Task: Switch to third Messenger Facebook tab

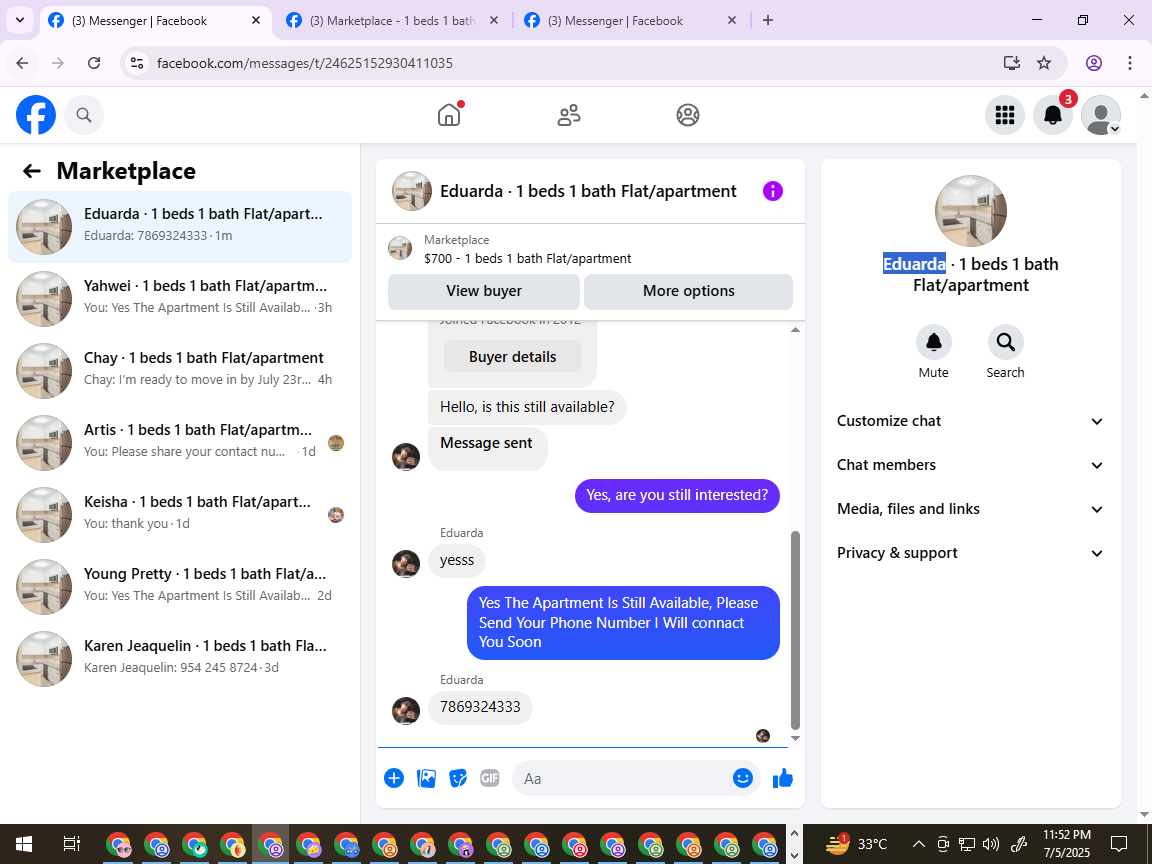Action: (x=629, y=21)
